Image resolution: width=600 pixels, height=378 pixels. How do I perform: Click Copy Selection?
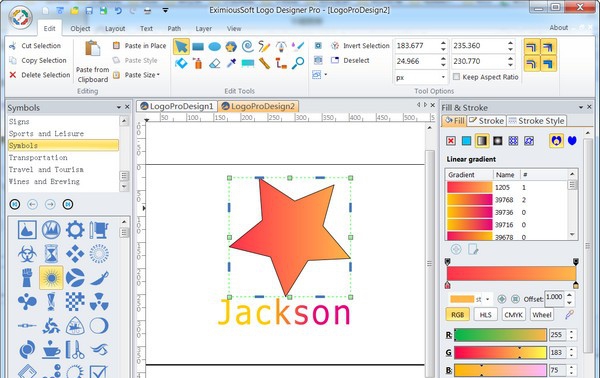coord(38,60)
